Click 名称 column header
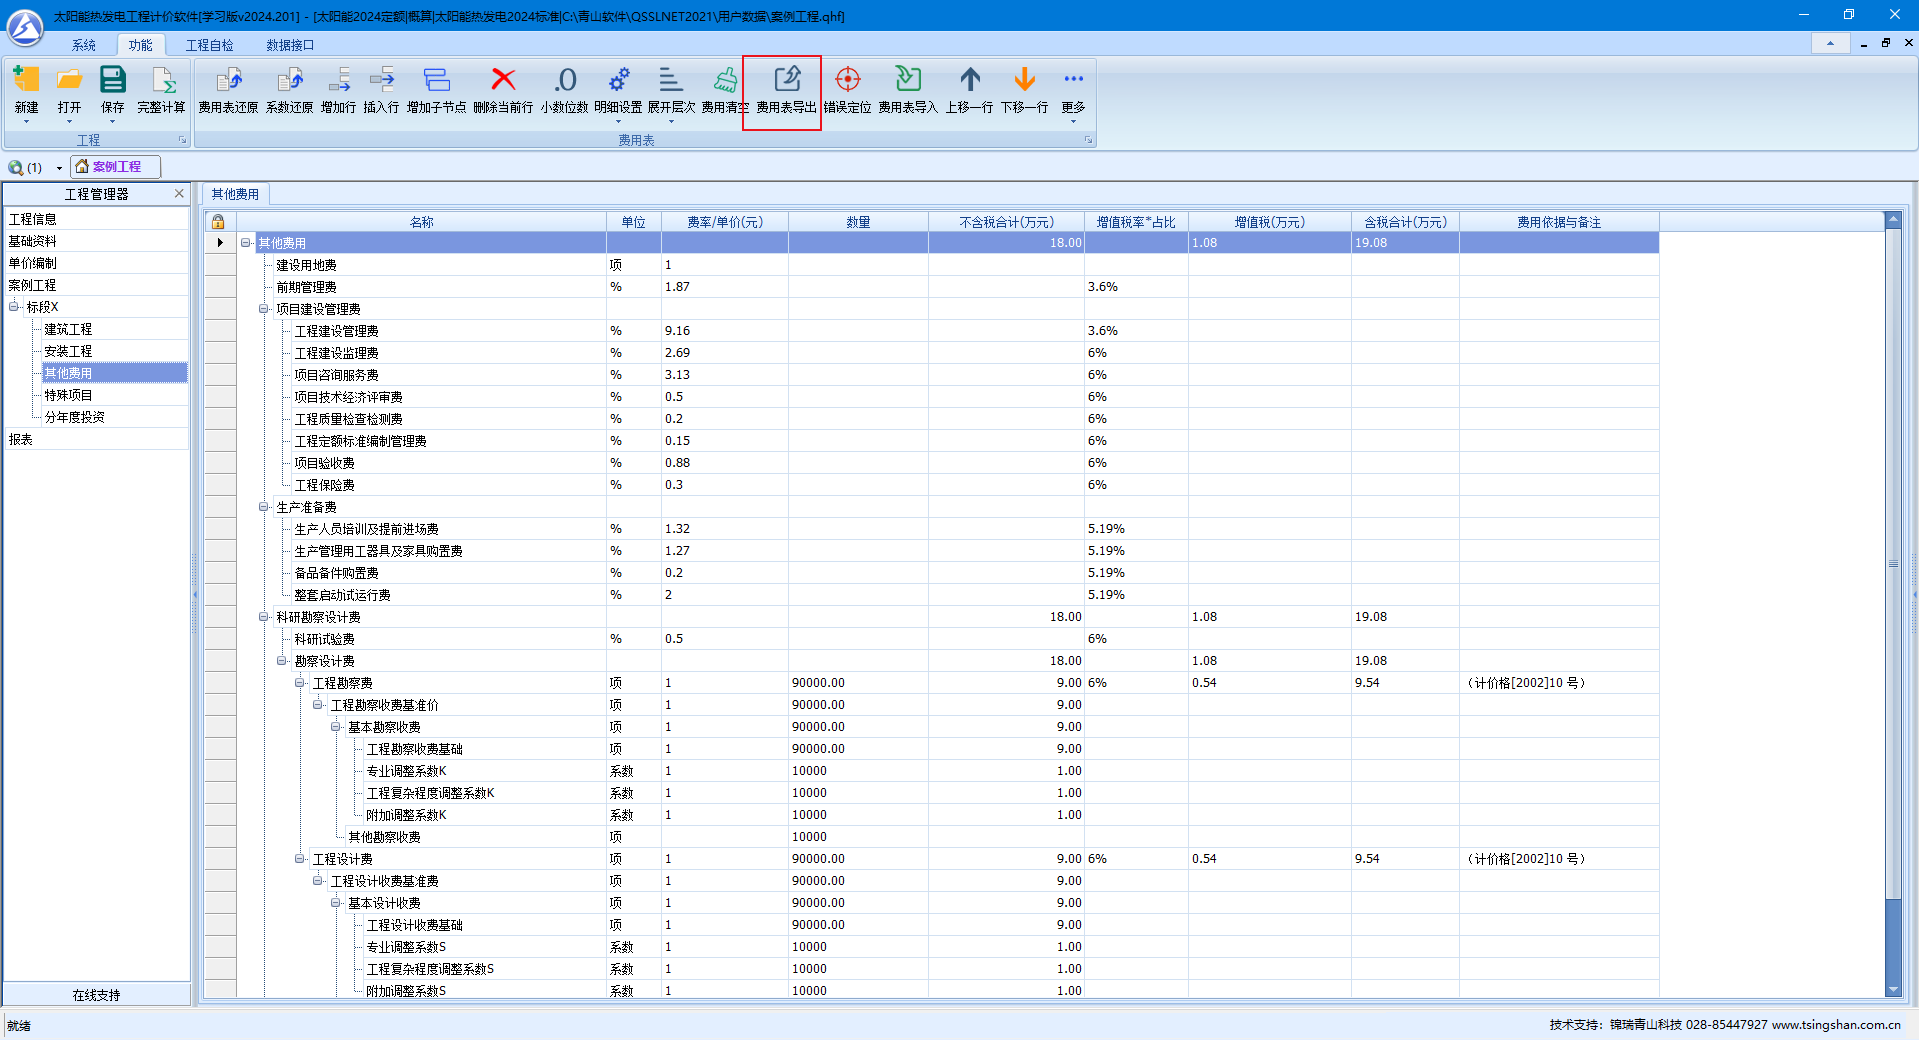The image size is (1919, 1040). [421, 222]
